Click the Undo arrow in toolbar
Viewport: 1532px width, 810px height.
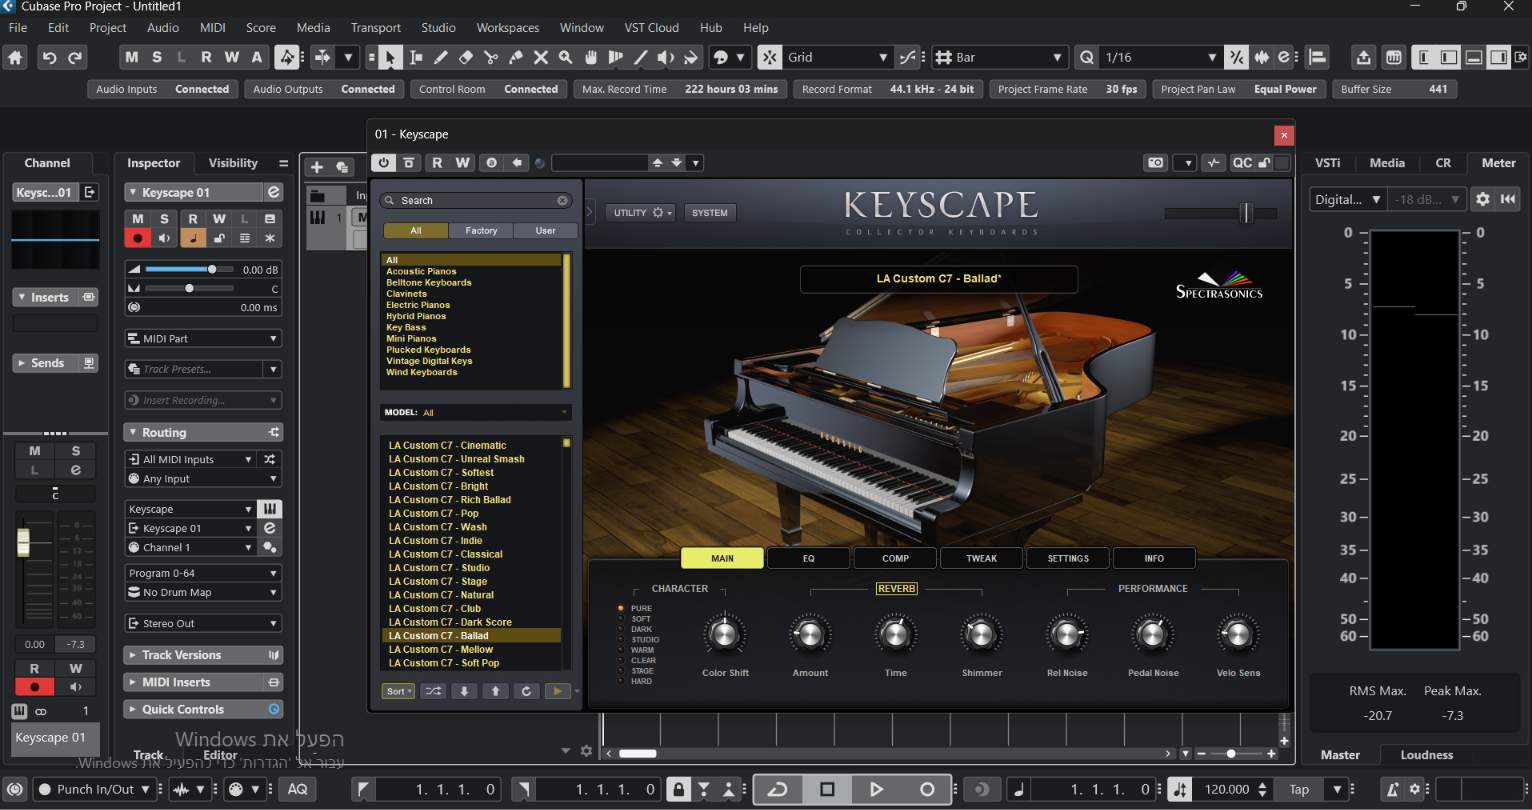click(49, 58)
